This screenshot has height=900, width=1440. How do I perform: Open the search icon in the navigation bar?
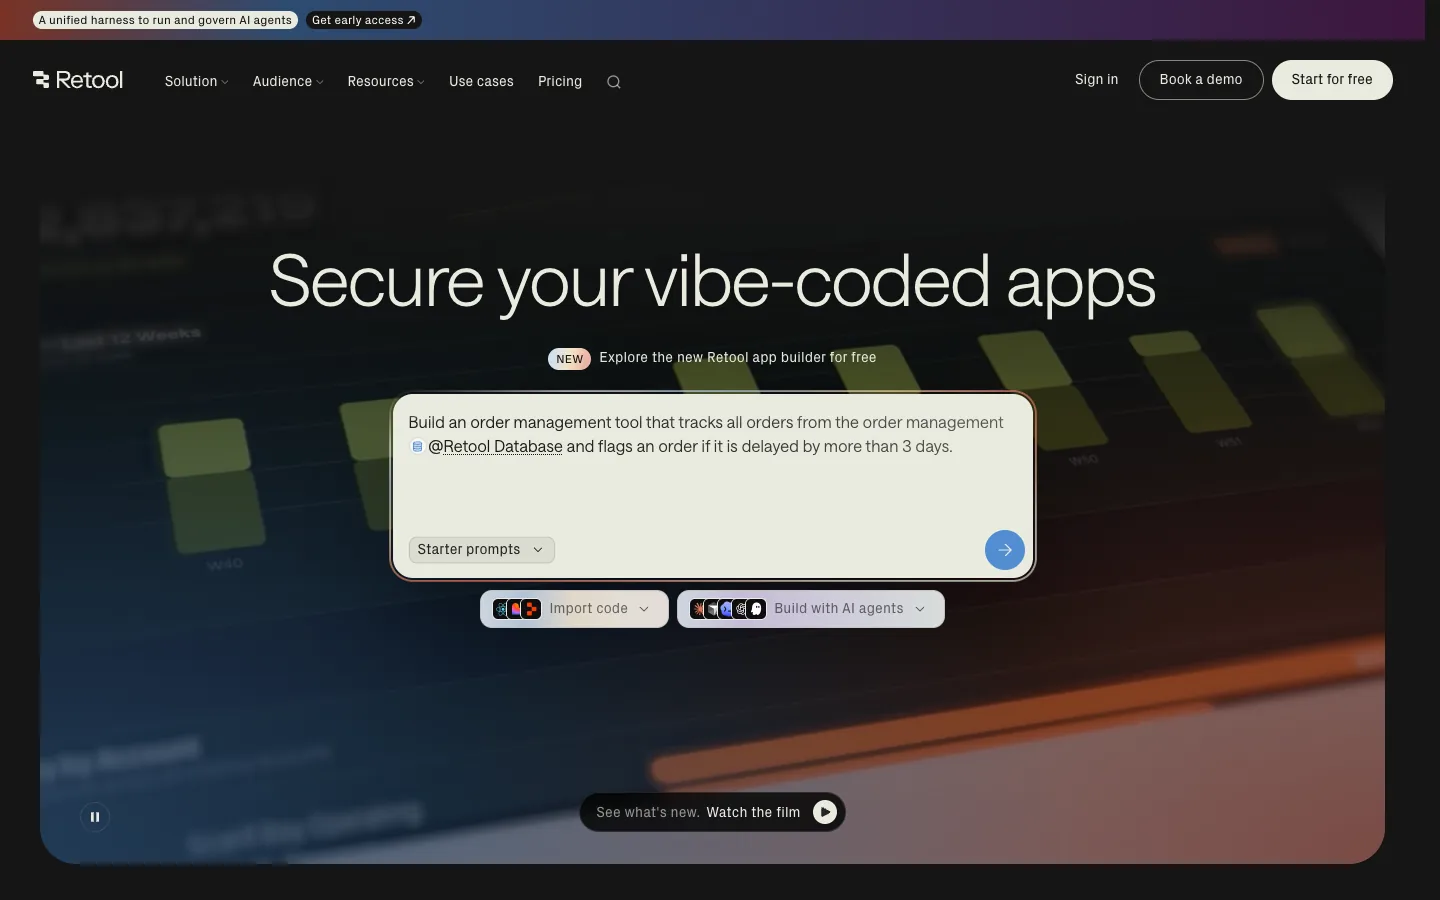(614, 82)
